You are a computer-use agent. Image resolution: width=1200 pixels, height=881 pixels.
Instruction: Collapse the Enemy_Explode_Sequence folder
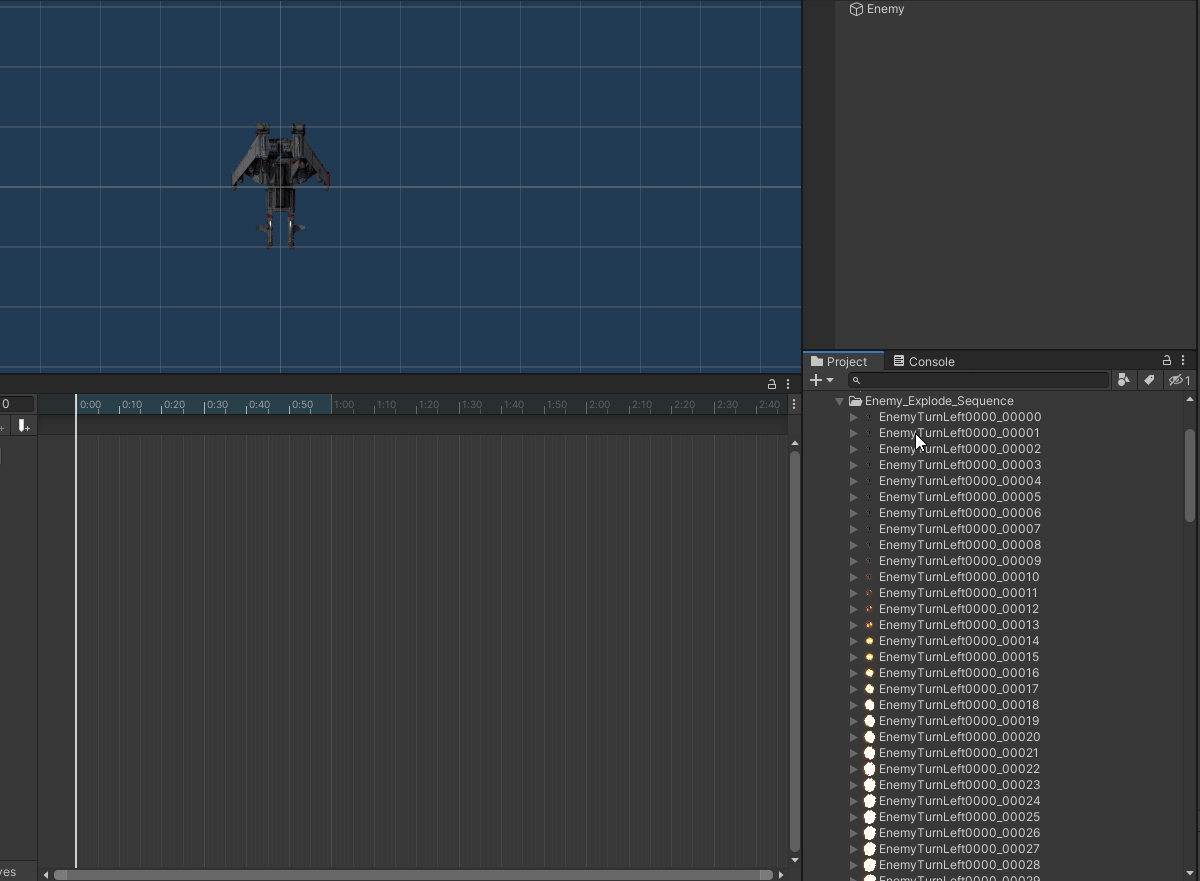pyautogui.click(x=840, y=400)
